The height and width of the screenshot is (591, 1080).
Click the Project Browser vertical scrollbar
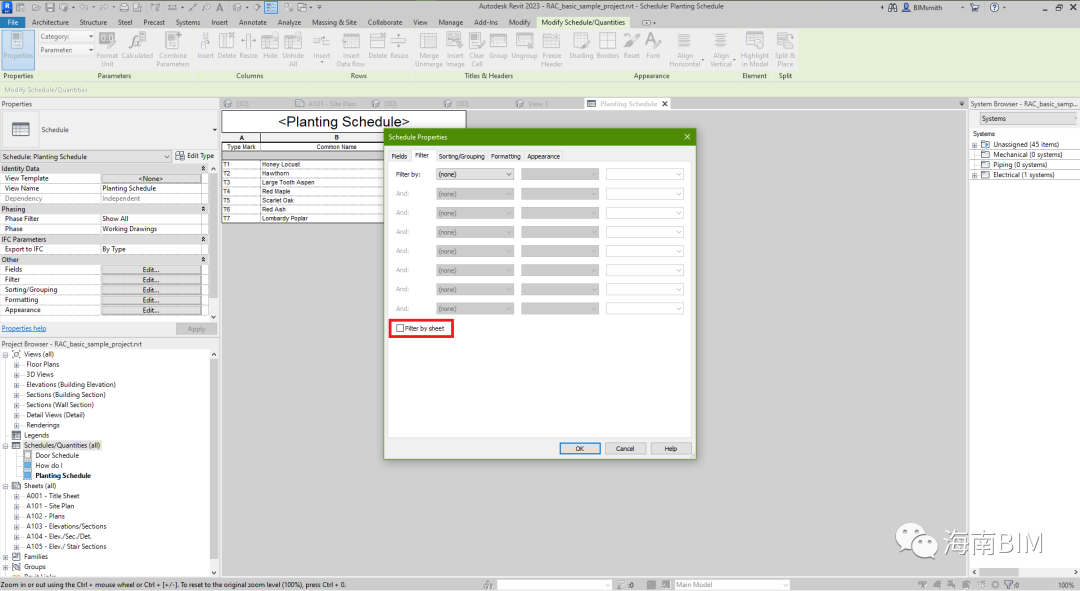coord(214,463)
